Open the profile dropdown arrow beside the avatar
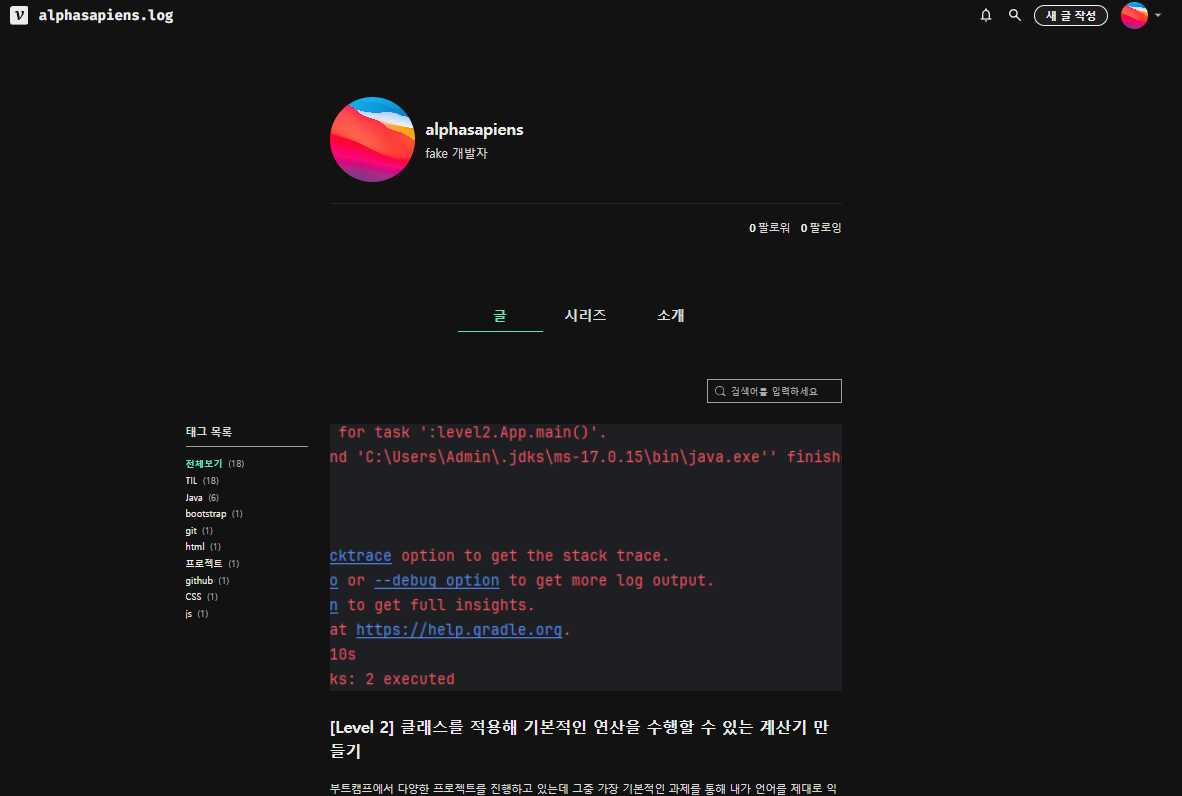Viewport: 1182px width, 796px height. tap(1156, 15)
